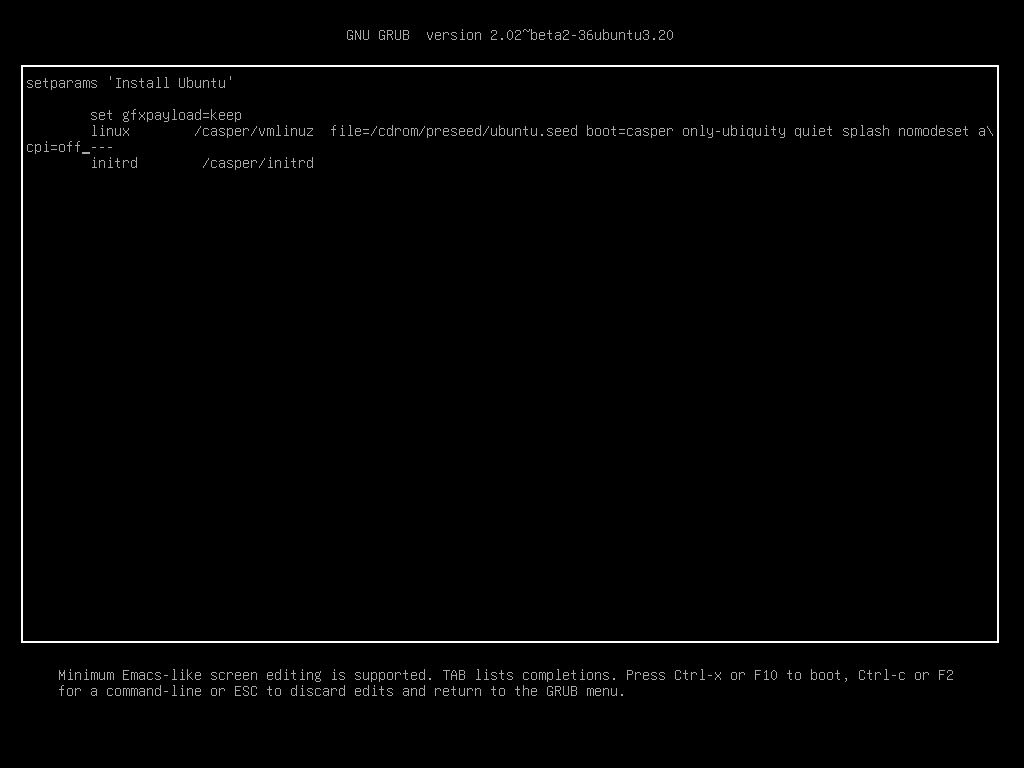This screenshot has width=1024, height=768.
Task: Click the /casper/initrd path
Action: point(258,163)
